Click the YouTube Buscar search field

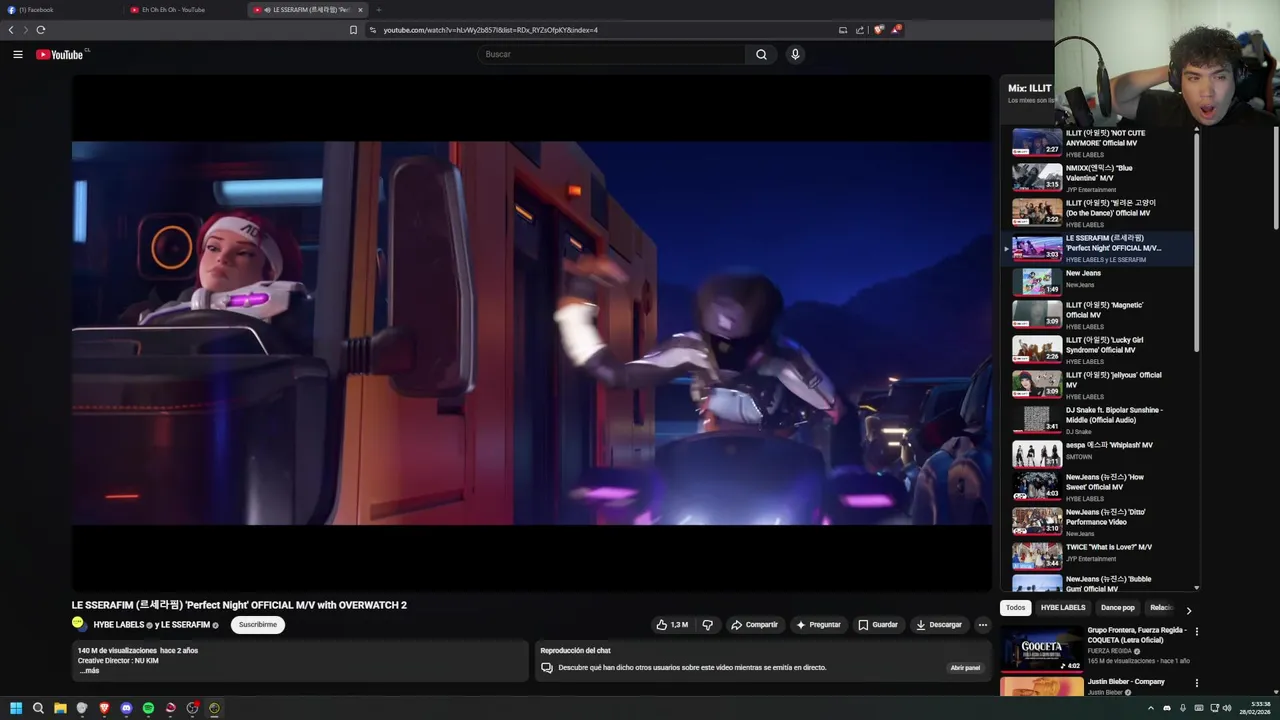(611, 54)
